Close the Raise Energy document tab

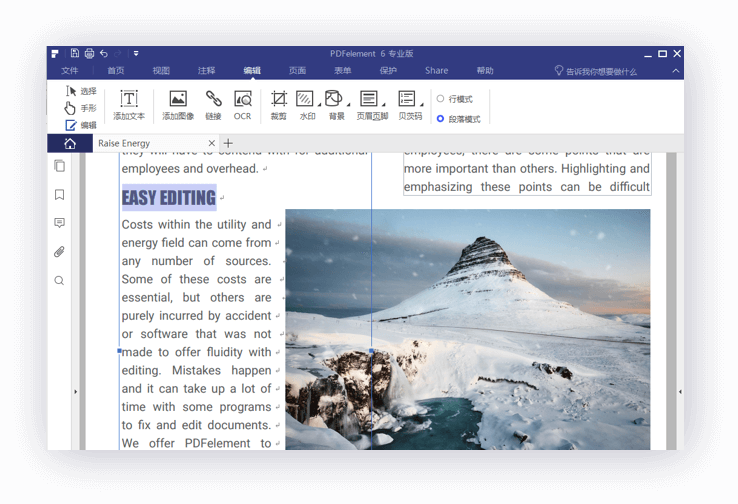point(212,143)
